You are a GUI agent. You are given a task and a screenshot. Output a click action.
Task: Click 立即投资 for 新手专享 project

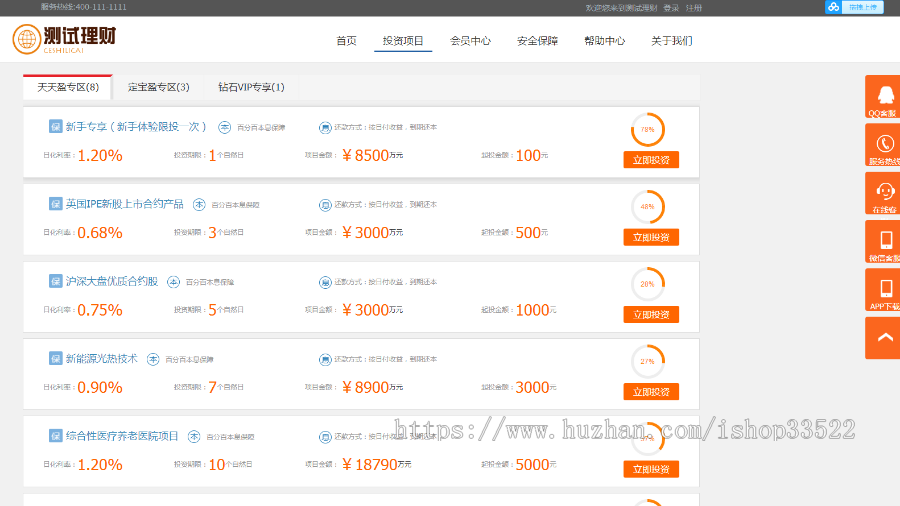[x=651, y=160]
